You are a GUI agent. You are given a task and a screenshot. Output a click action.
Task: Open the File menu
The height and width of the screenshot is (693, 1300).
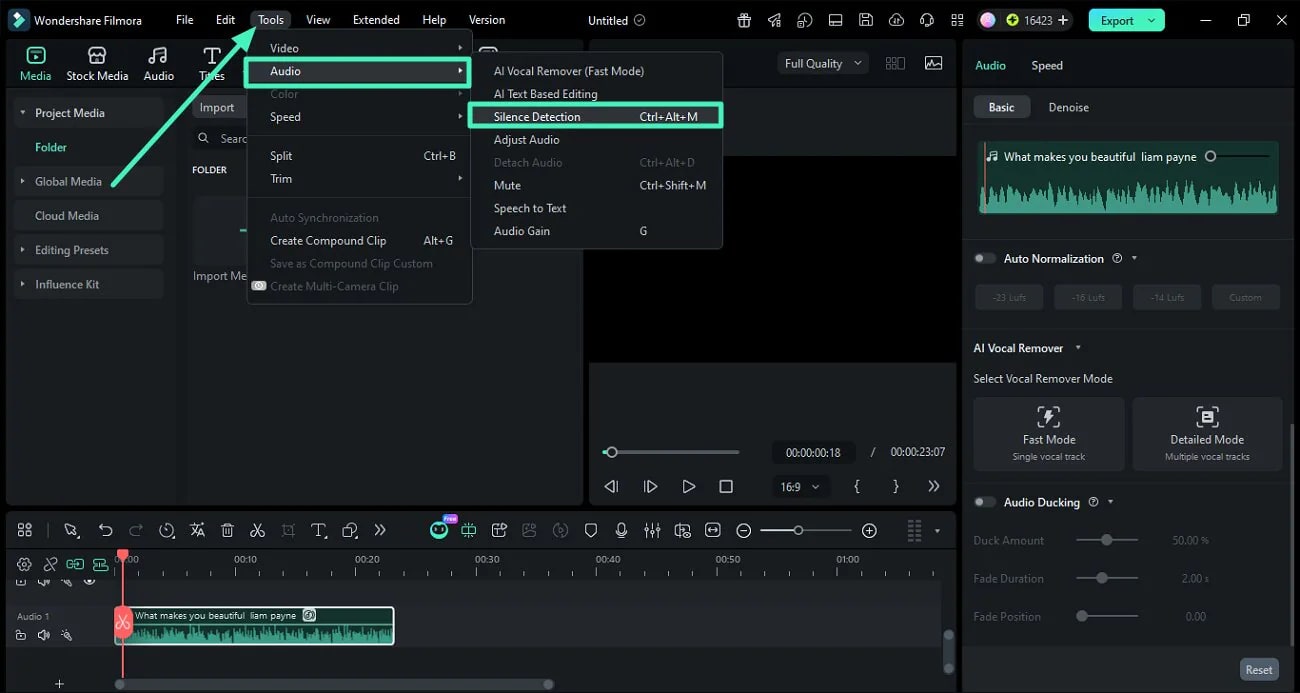pos(184,20)
